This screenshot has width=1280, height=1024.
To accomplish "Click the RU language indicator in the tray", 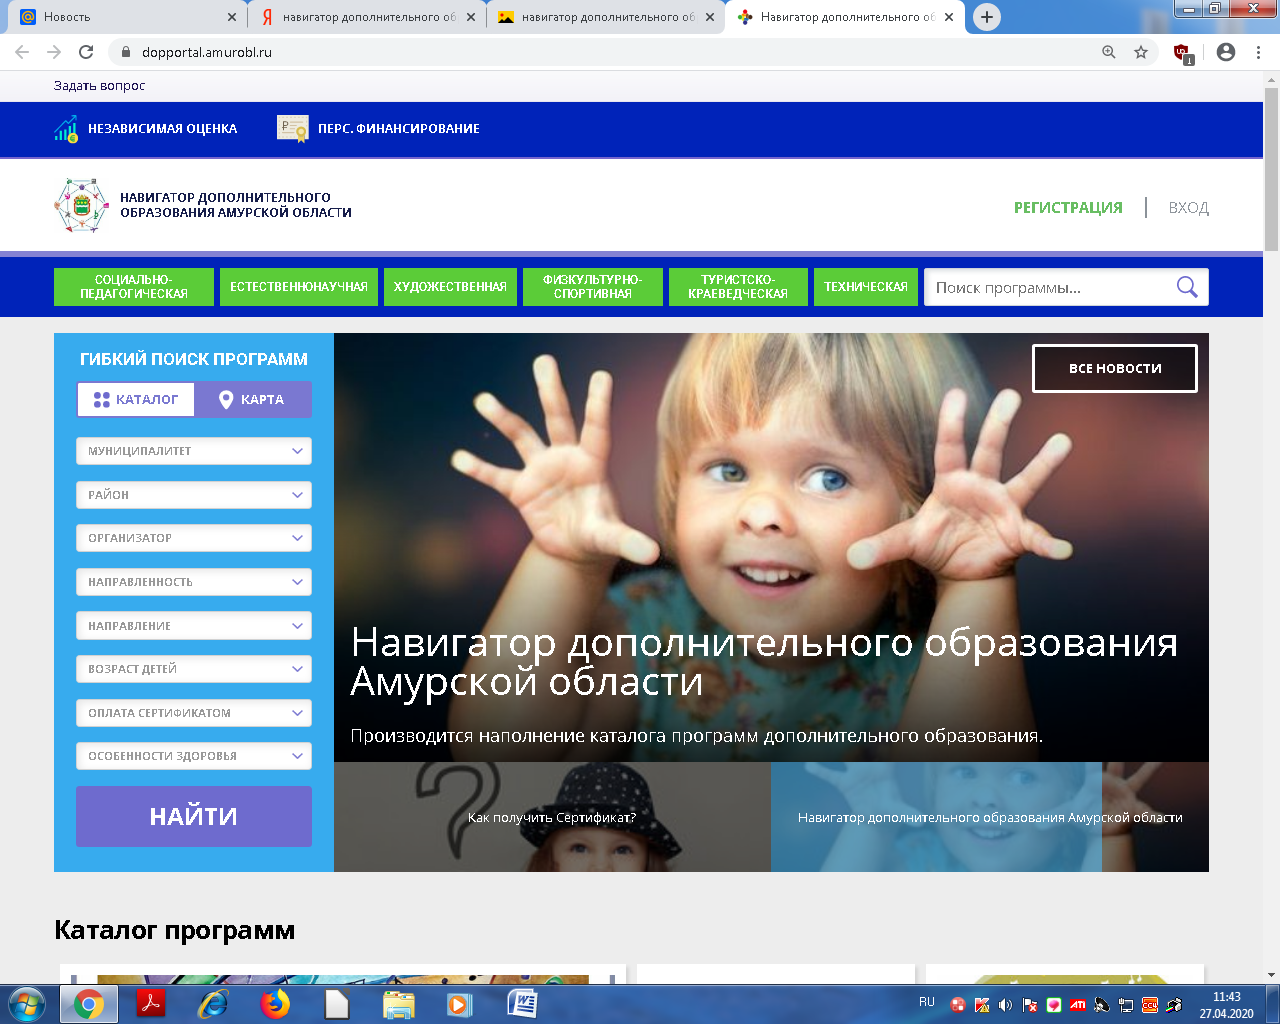I will (x=927, y=1002).
